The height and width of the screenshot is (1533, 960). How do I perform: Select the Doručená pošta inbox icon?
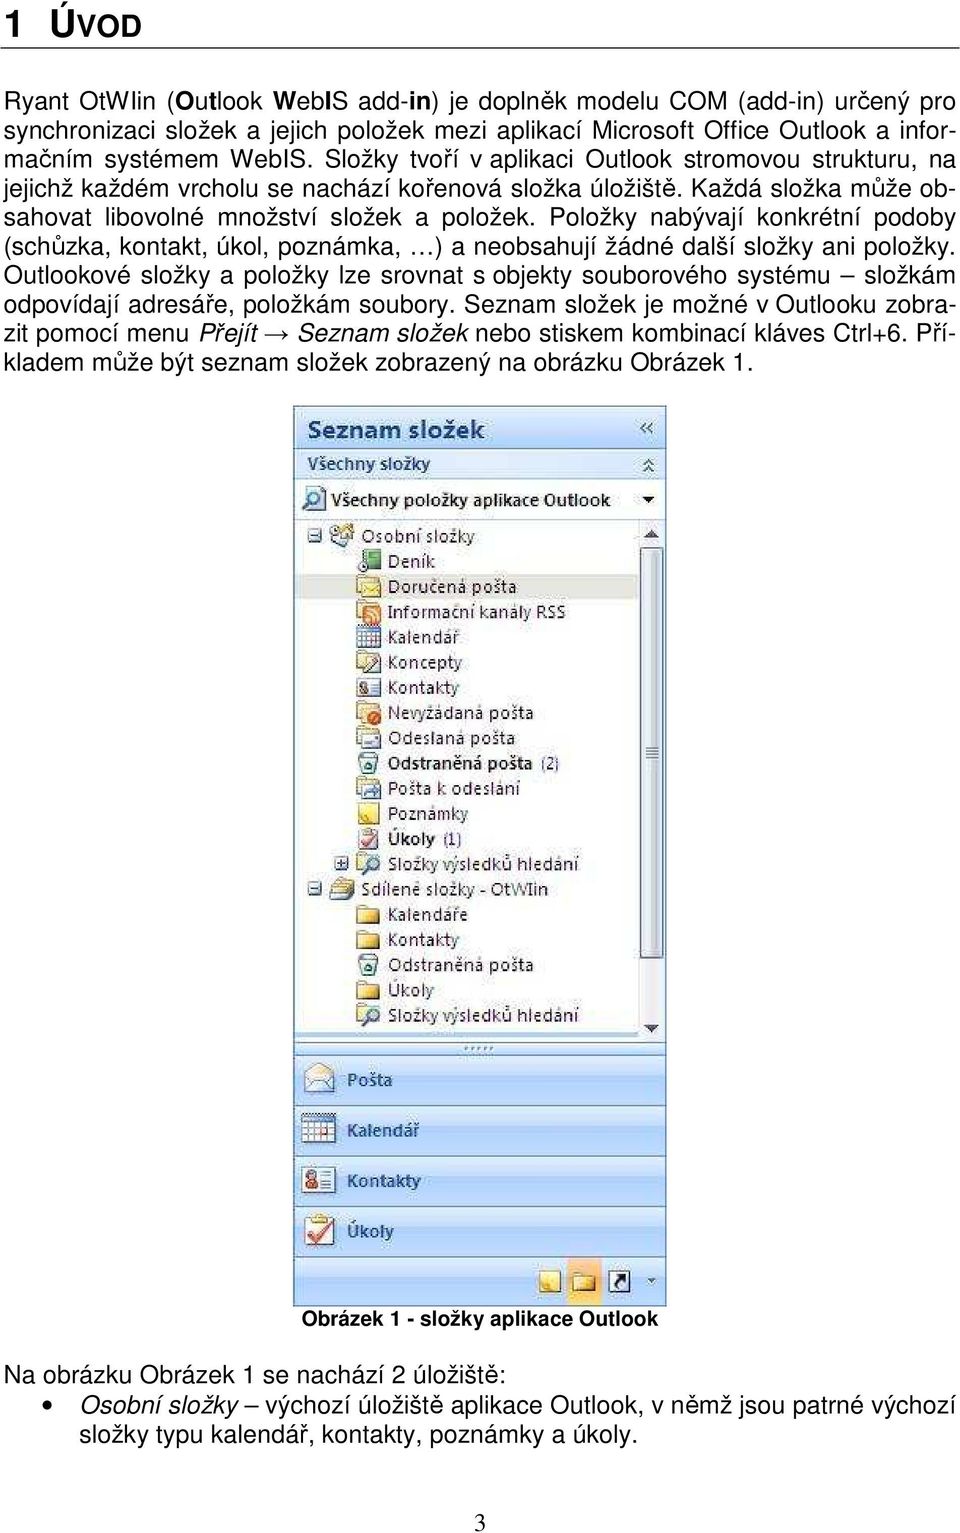(x=369, y=586)
